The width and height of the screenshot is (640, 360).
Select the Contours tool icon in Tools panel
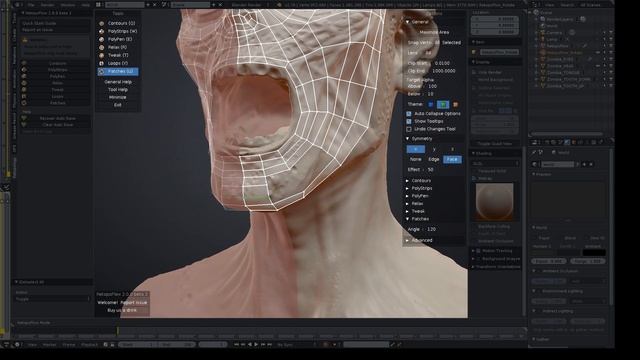pos(102,23)
